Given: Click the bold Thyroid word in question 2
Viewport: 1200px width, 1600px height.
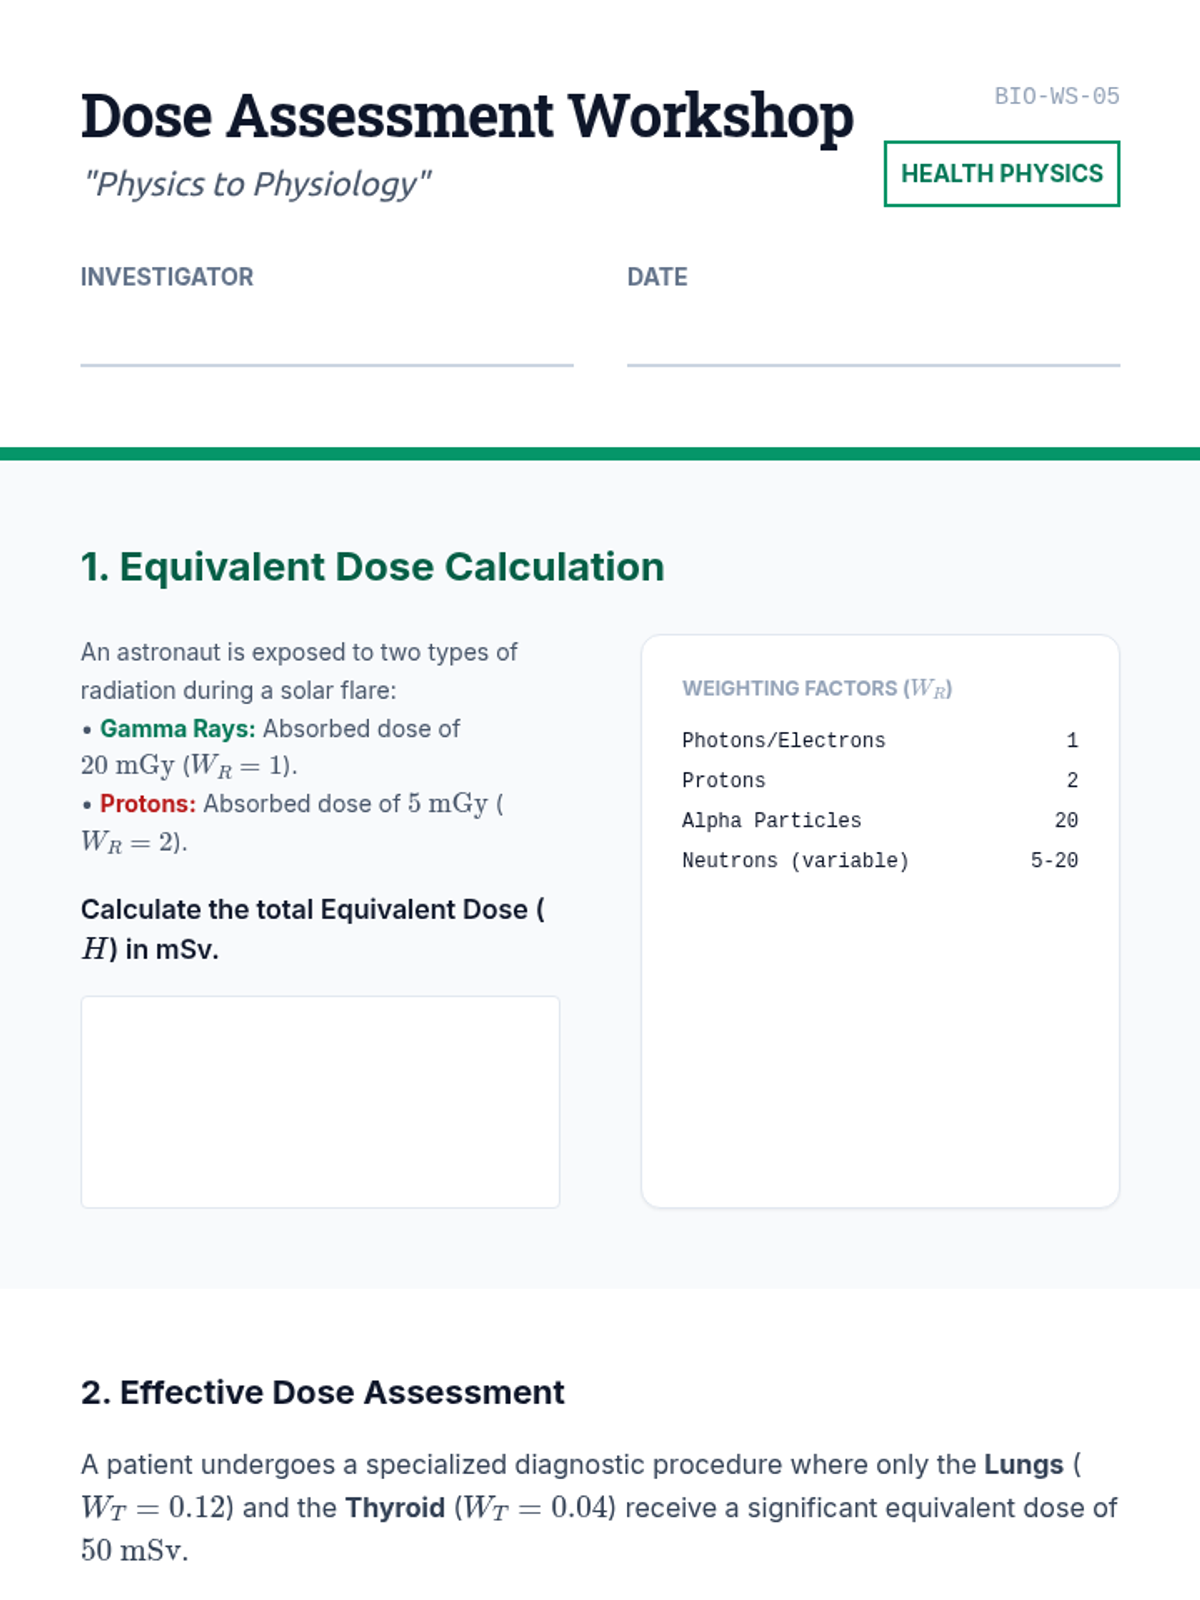Looking at the screenshot, I should [x=395, y=1508].
